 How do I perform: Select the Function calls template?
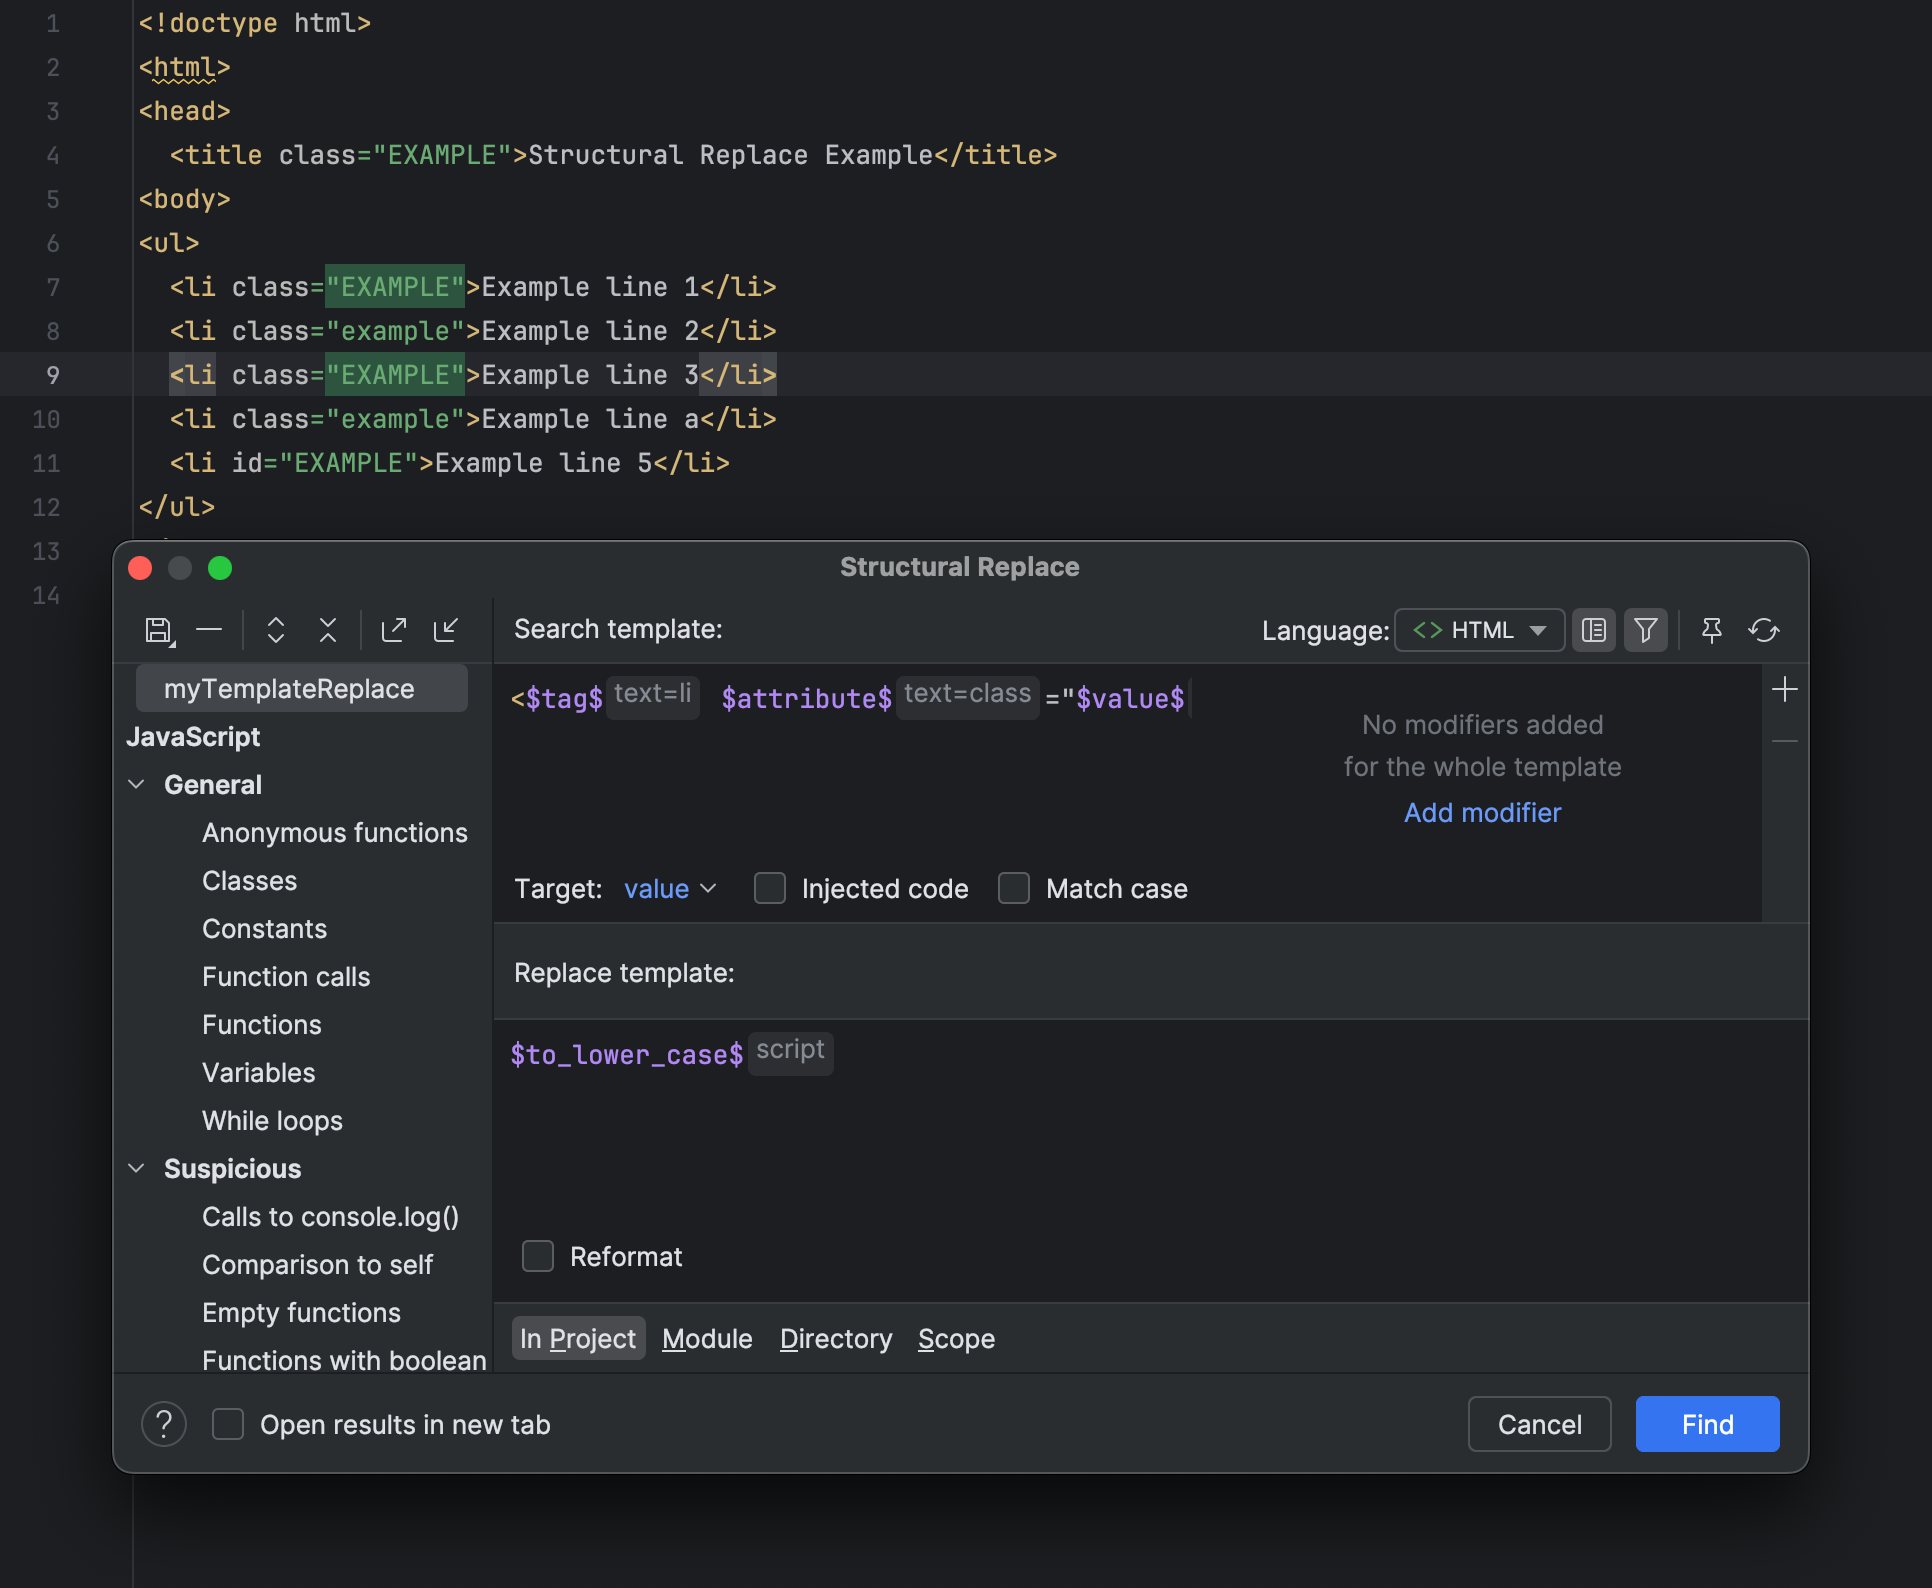click(286, 976)
